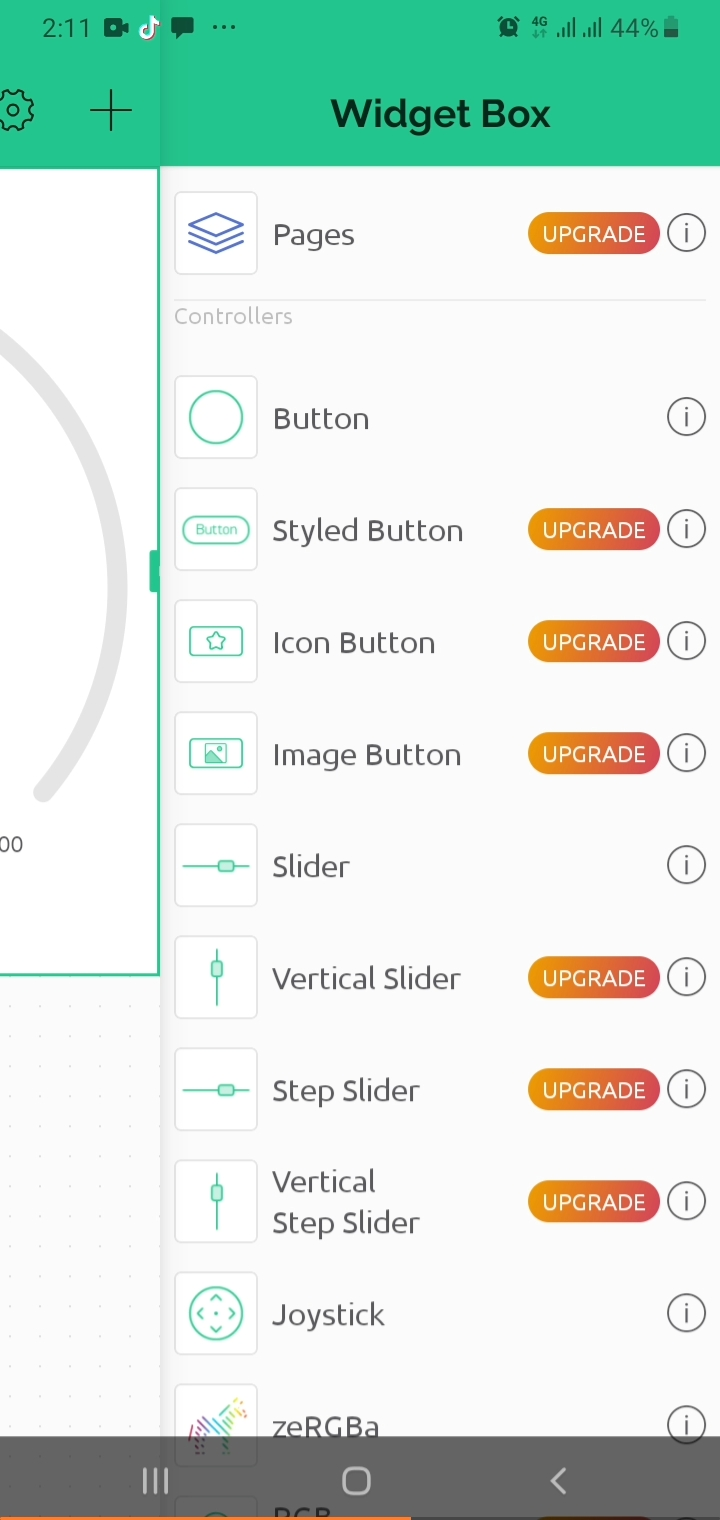Tap Upgrade next to Vertical Slider

(x=593, y=978)
